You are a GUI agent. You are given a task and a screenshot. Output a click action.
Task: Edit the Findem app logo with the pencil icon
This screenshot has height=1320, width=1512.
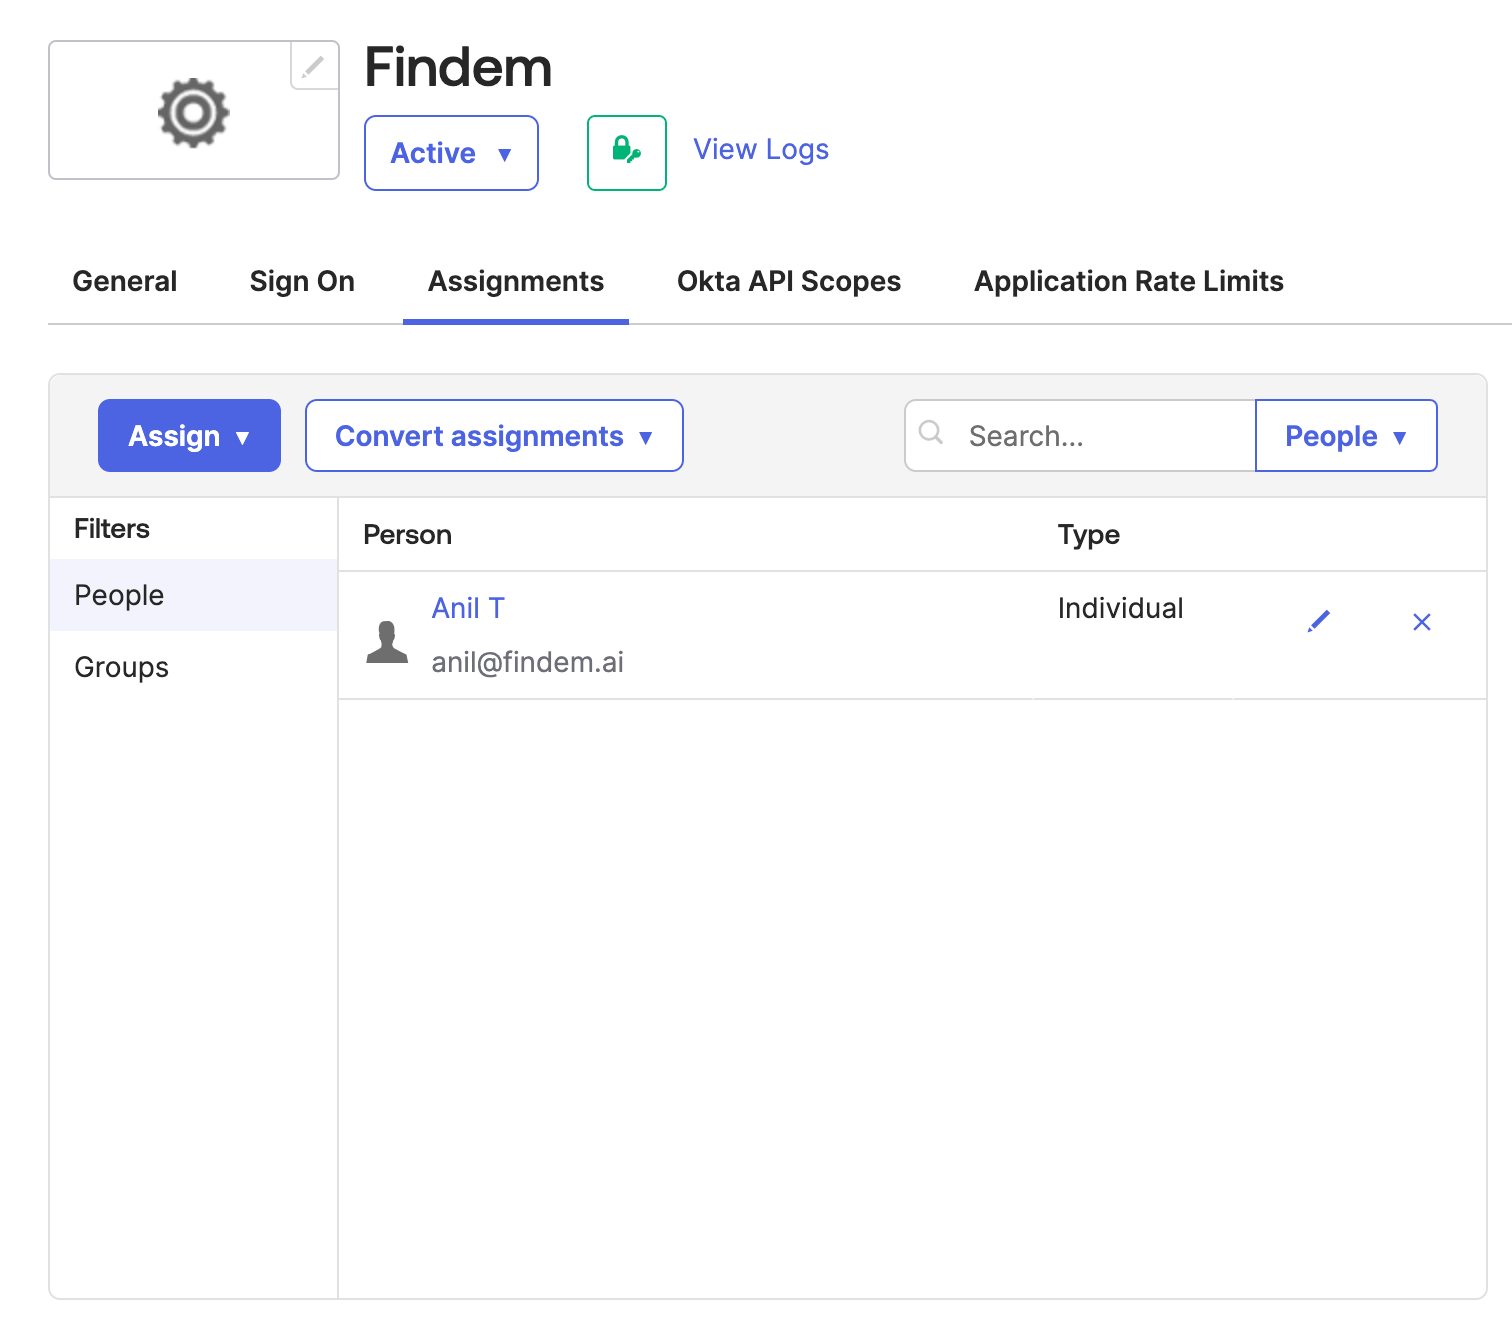click(x=314, y=66)
